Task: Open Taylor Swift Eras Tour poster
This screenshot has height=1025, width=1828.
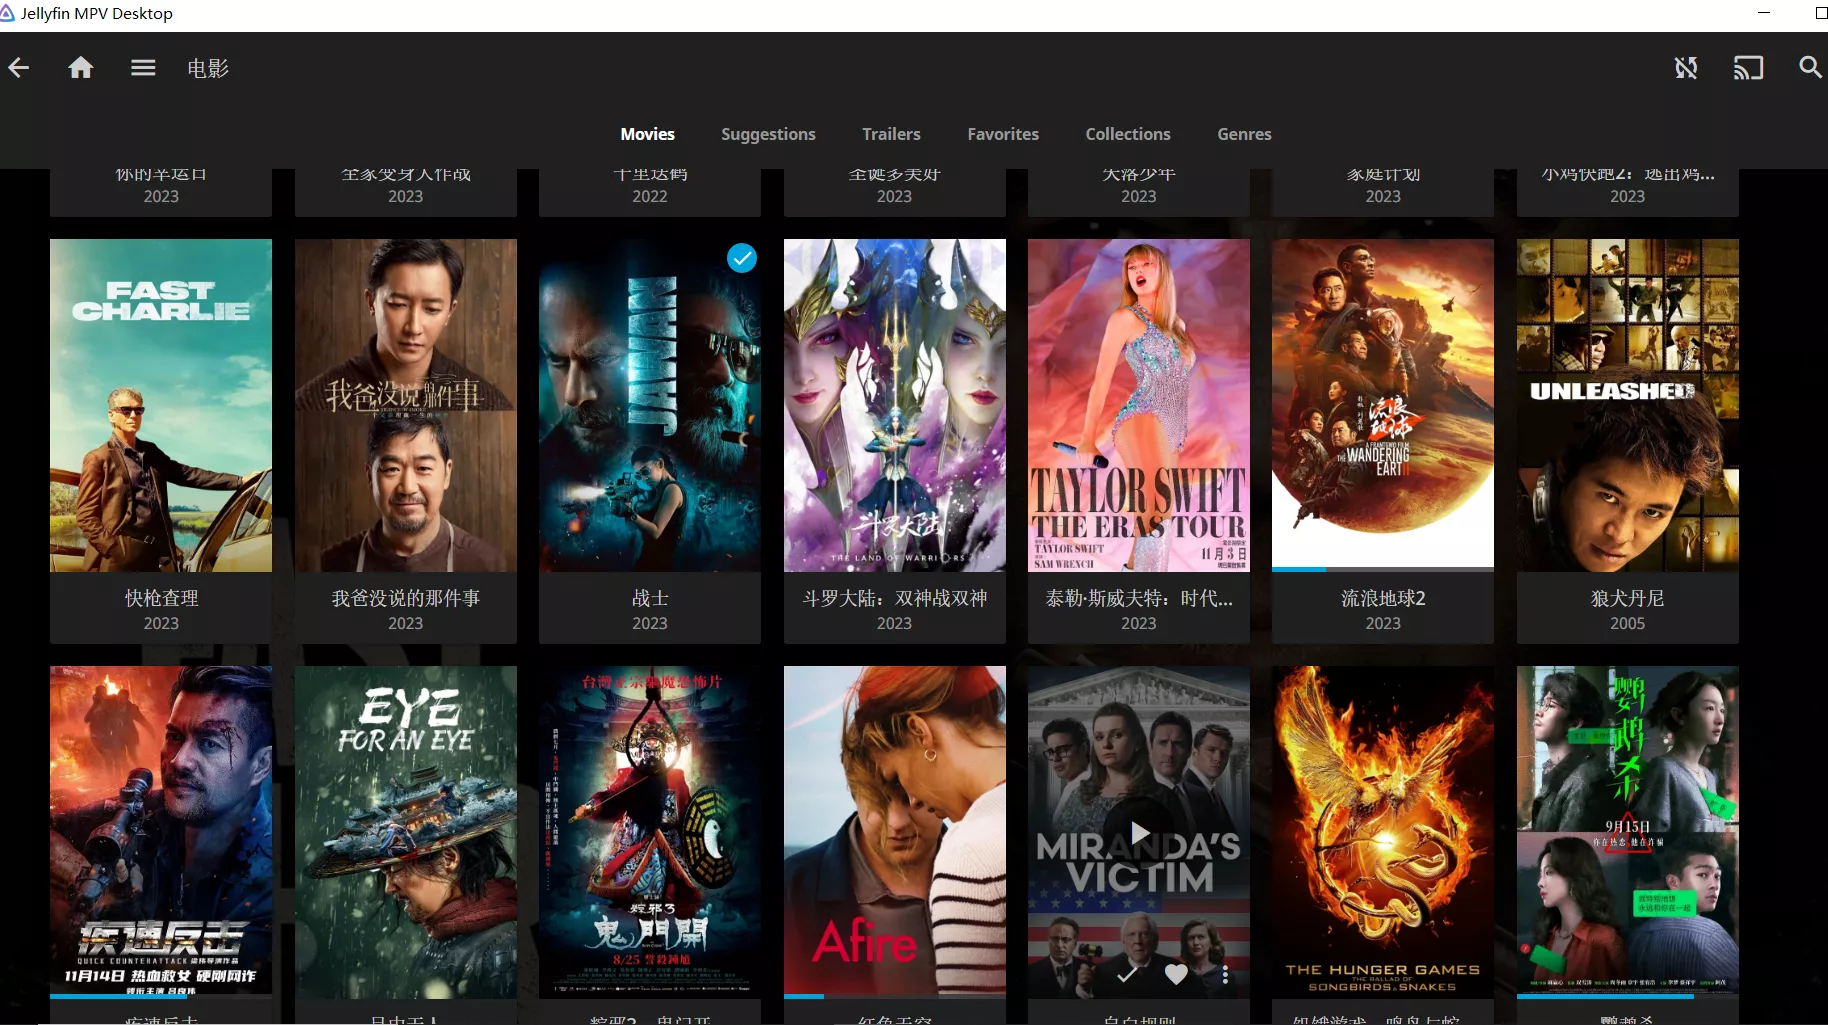Action: [1139, 405]
